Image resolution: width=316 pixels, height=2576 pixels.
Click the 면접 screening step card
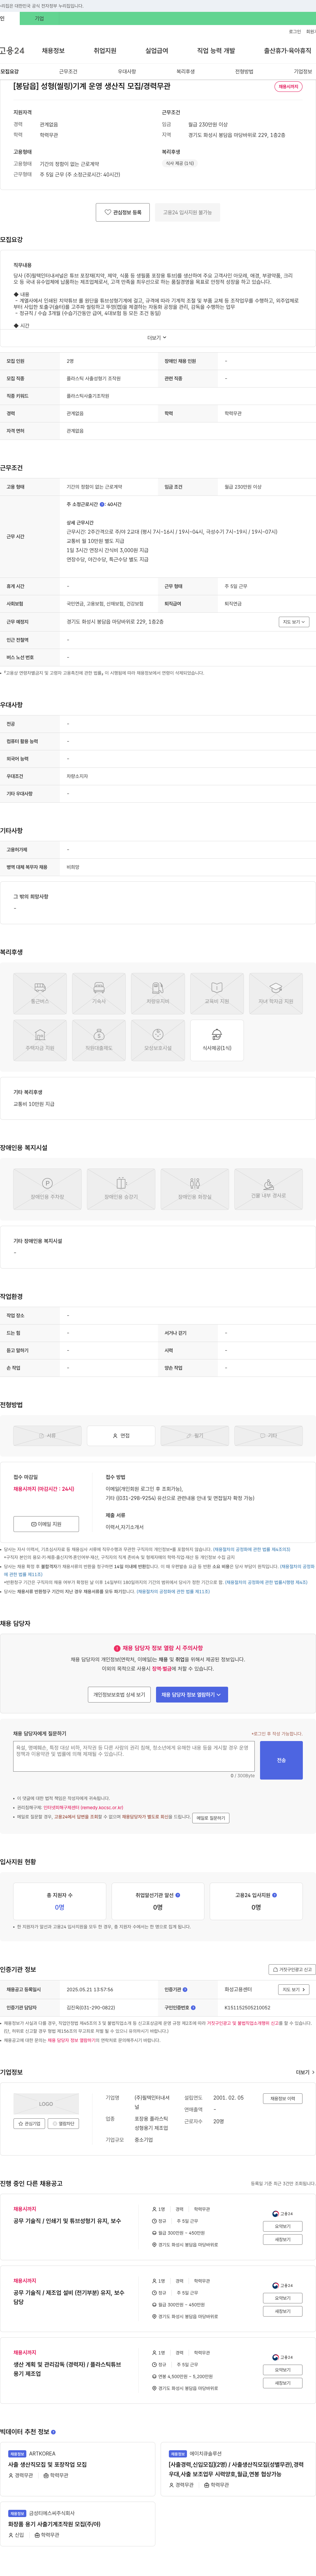click(121, 1436)
